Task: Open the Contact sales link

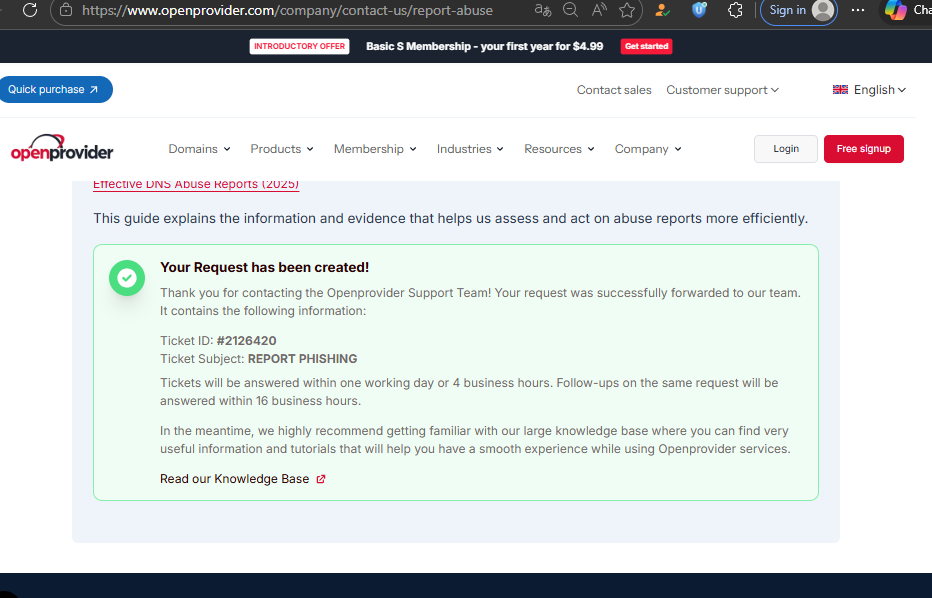Action: point(614,90)
